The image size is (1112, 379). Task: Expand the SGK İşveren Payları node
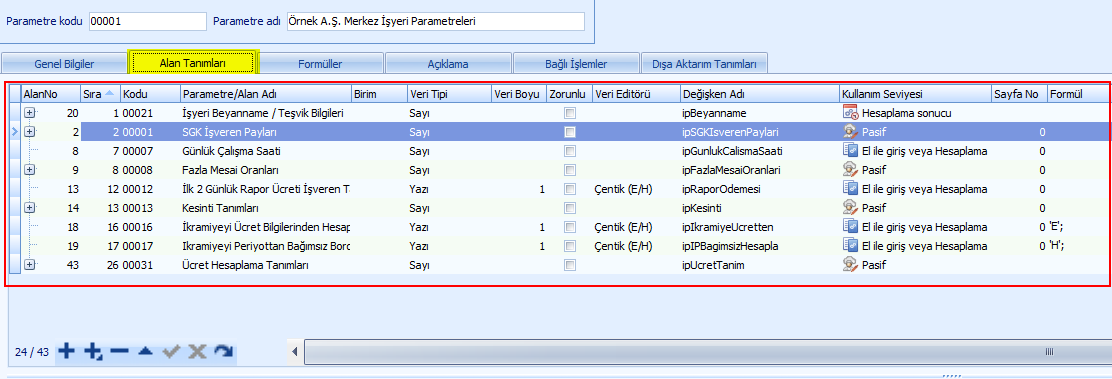[x=30, y=131]
